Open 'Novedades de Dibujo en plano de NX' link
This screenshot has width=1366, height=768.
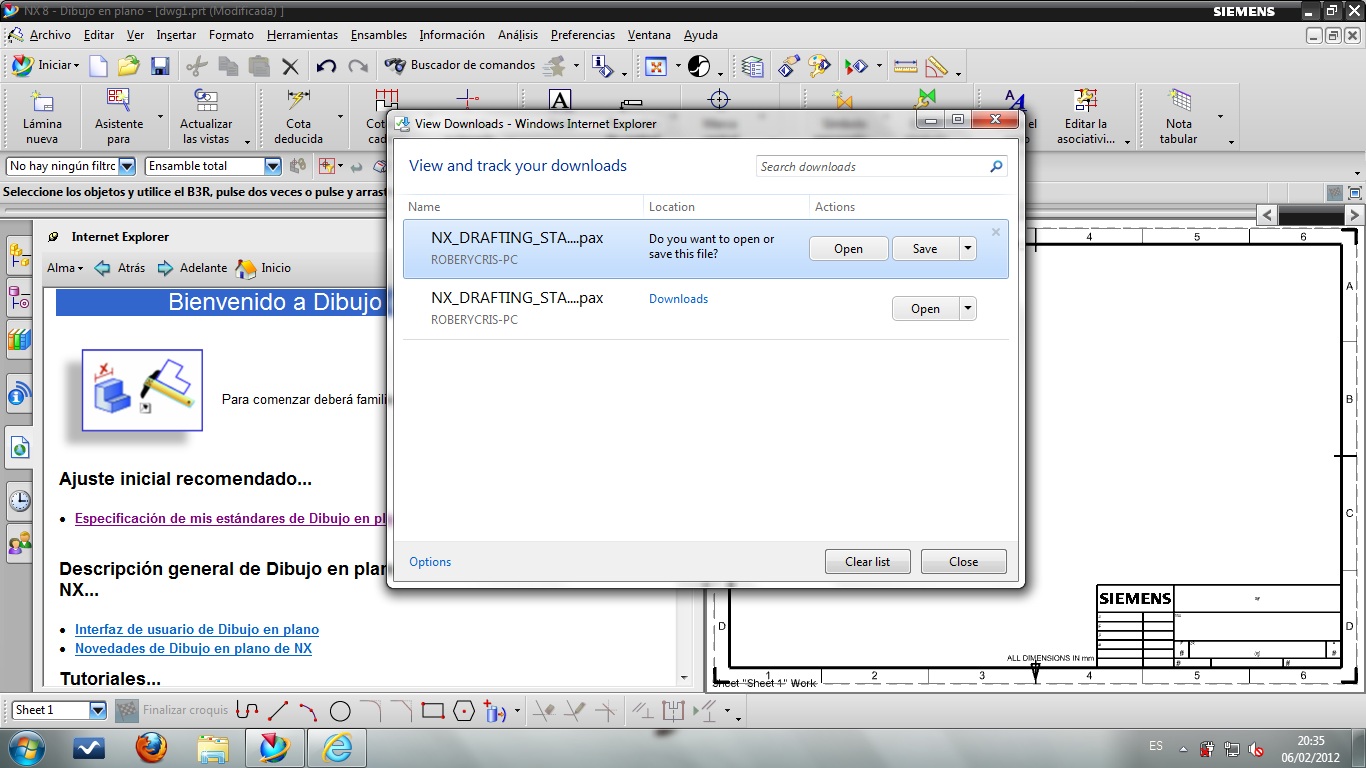point(193,649)
